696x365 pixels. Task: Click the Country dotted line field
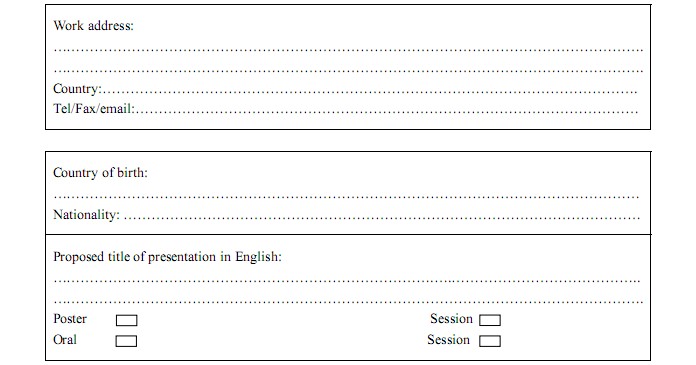pyautogui.click(x=370, y=91)
